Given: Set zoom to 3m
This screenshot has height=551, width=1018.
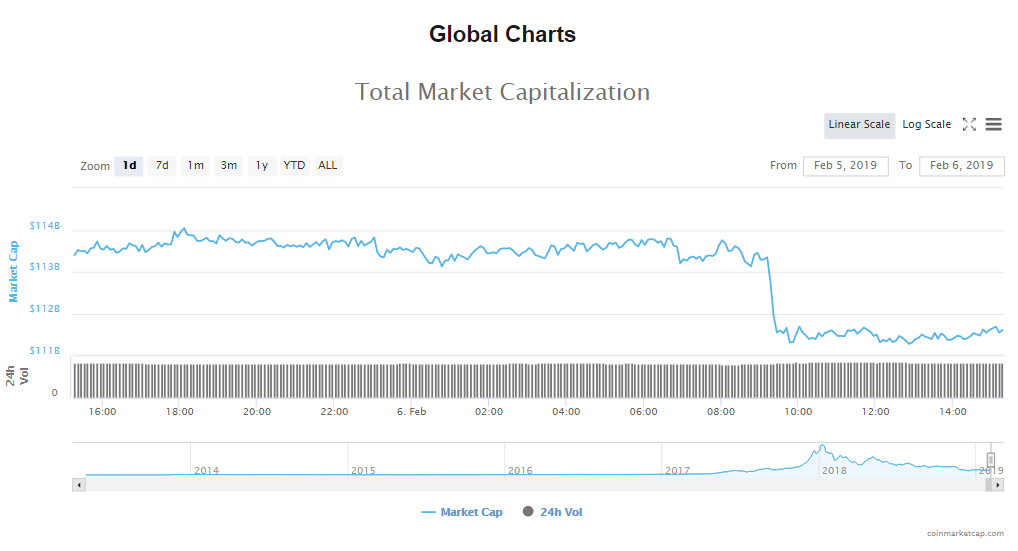Looking at the screenshot, I should tap(229, 166).
